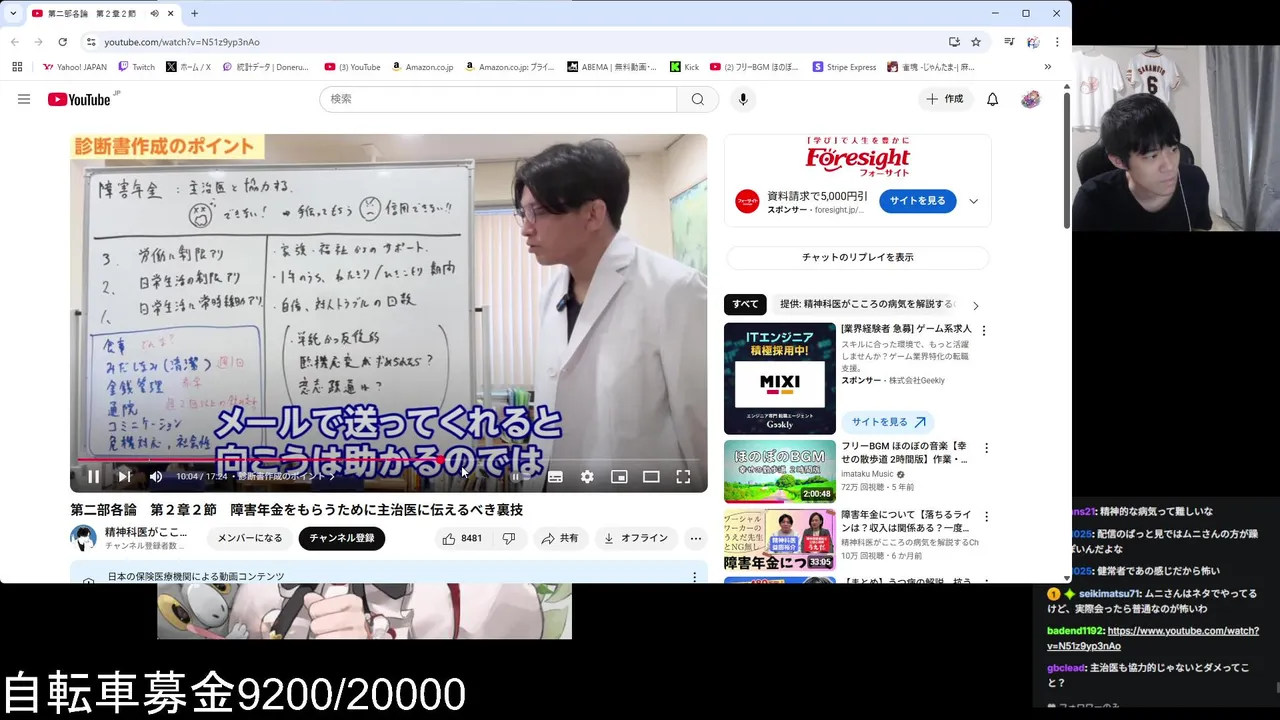This screenshot has width=1280, height=720.
Task: Open the YouTube guide hamburger menu
Action: 24,99
